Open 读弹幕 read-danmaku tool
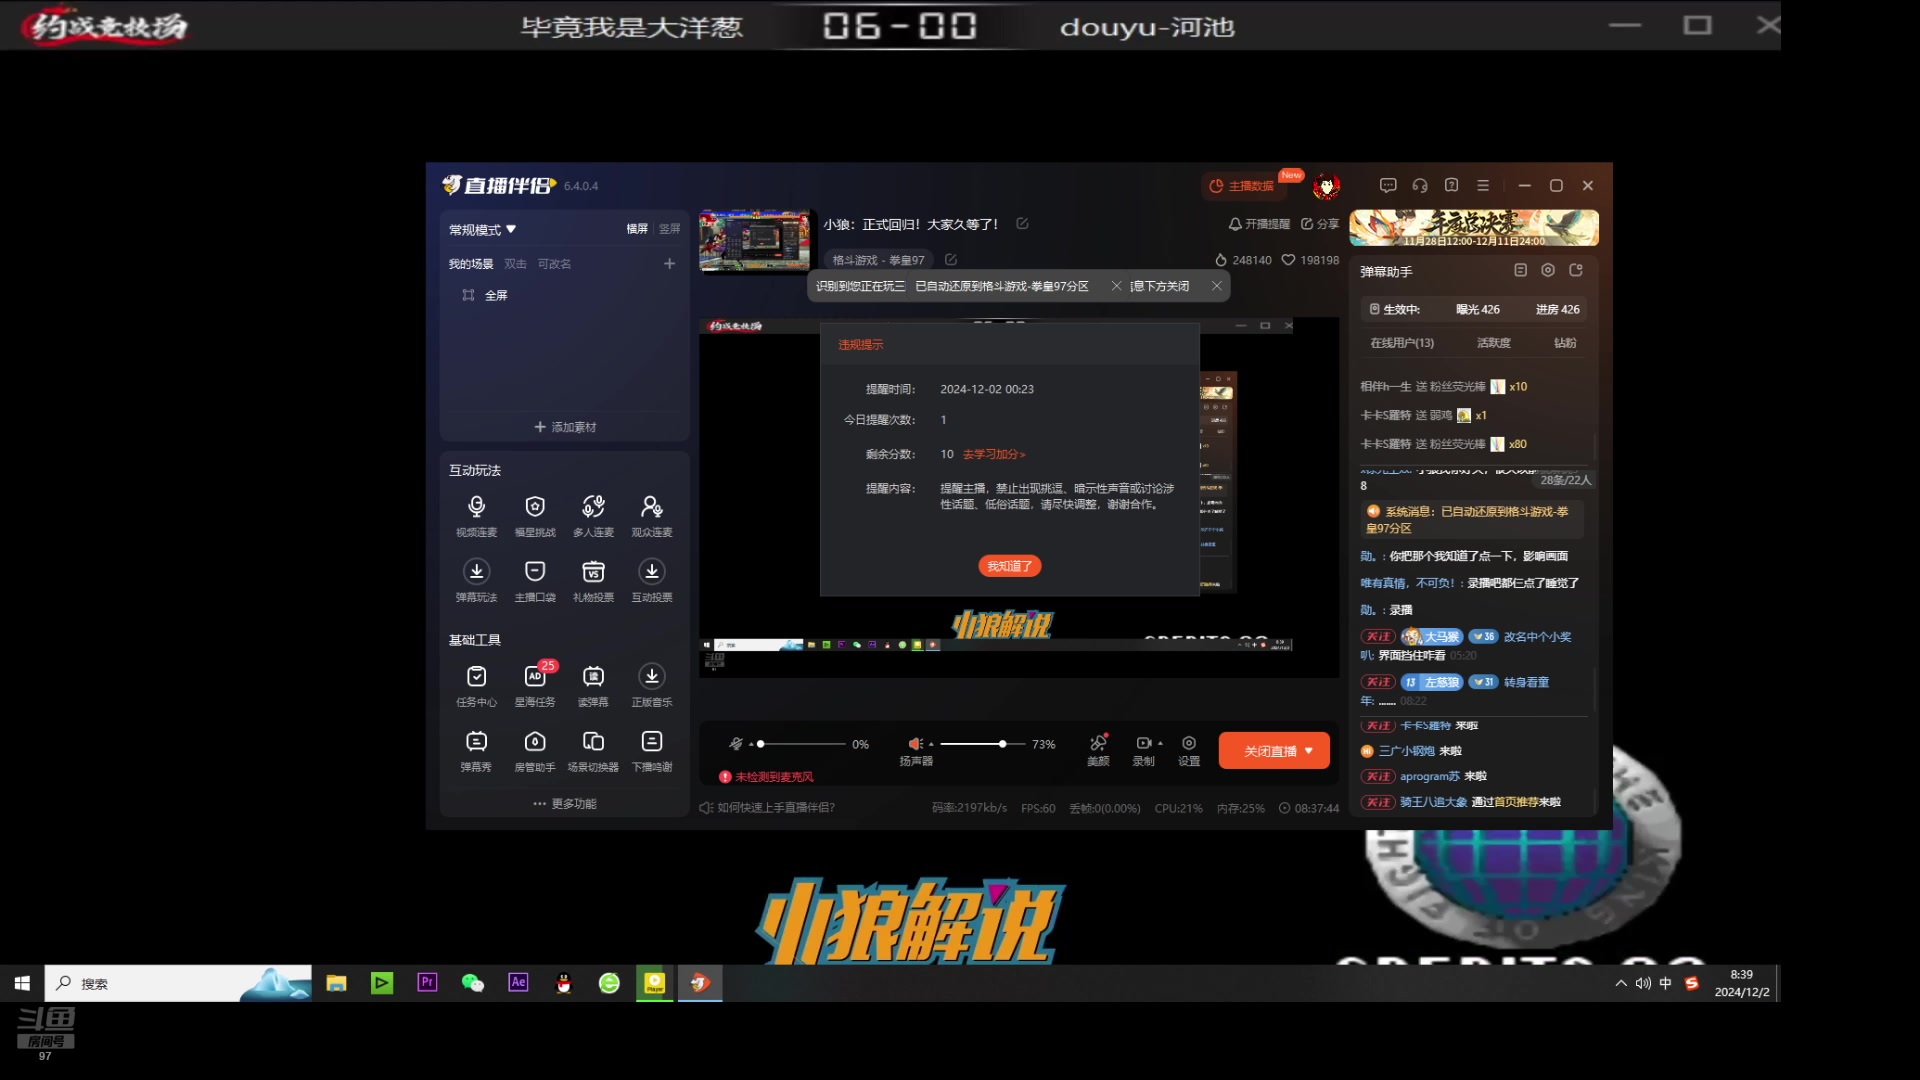This screenshot has width=1920, height=1080. (593, 686)
